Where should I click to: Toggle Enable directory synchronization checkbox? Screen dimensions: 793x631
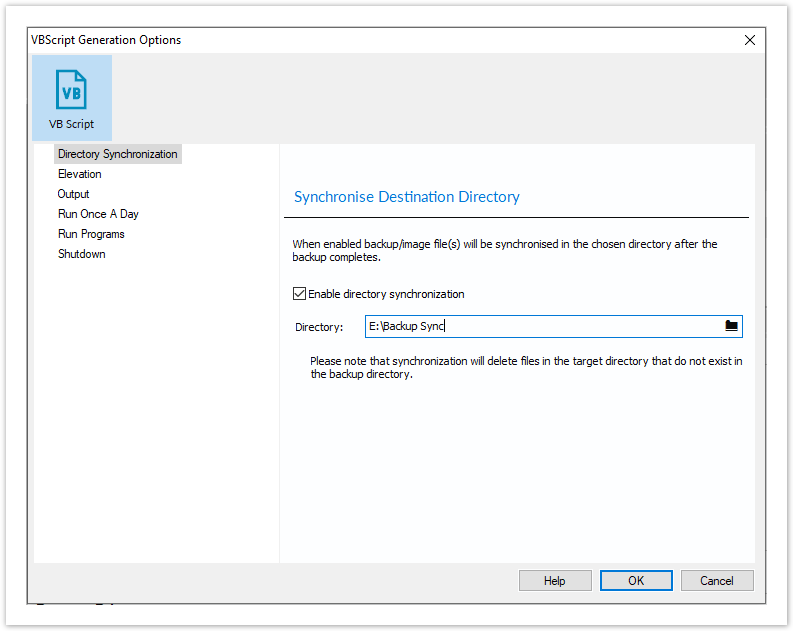[x=299, y=294]
